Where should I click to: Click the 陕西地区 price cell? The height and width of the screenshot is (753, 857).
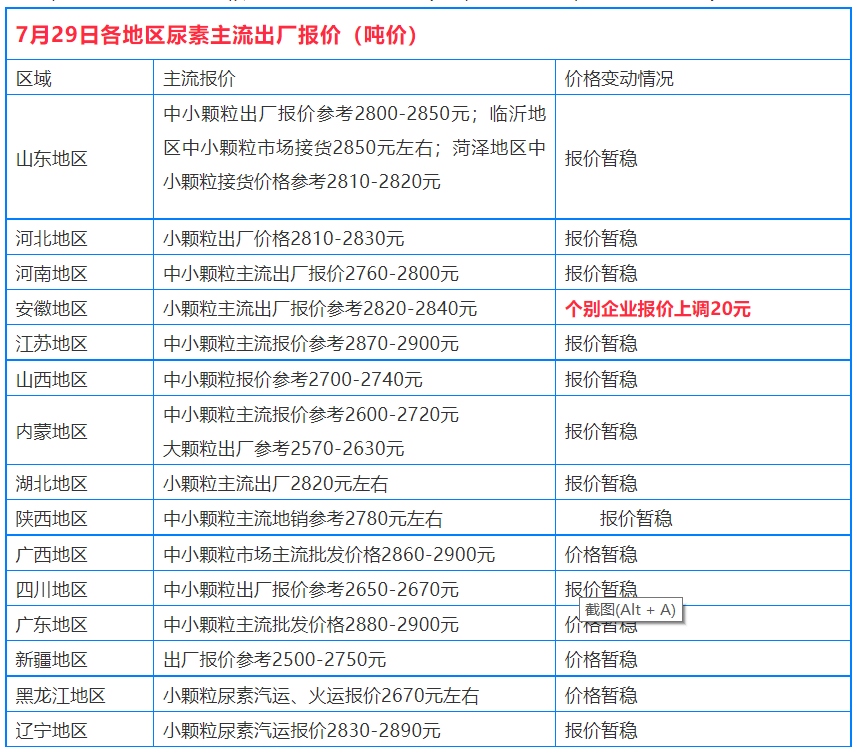300,518
